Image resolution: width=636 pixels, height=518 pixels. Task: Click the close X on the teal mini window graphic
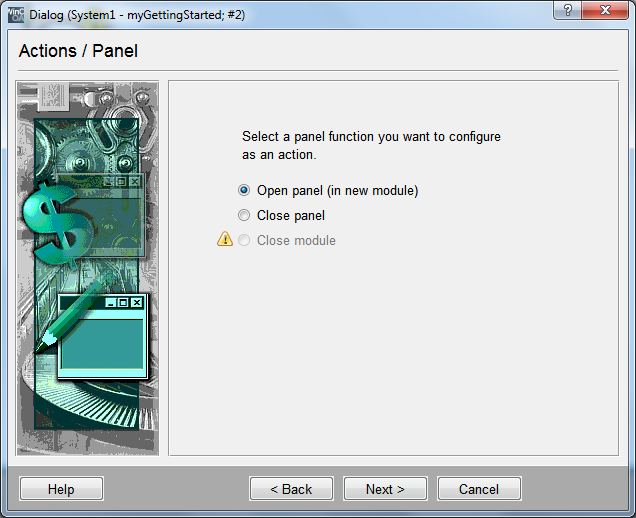(137, 302)
